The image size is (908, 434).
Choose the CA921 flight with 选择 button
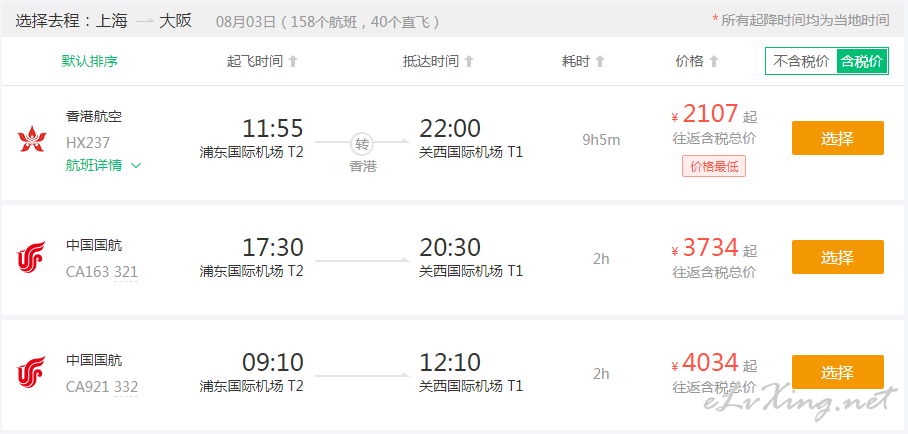pyautogui.click(x=837, y=371)
